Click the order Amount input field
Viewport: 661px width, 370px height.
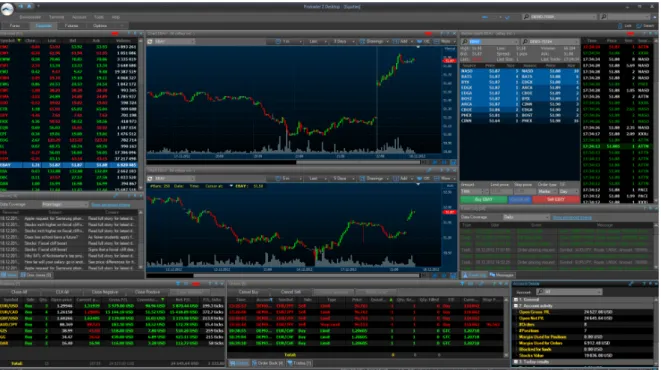pyautogui.click(x=474, y=191)
